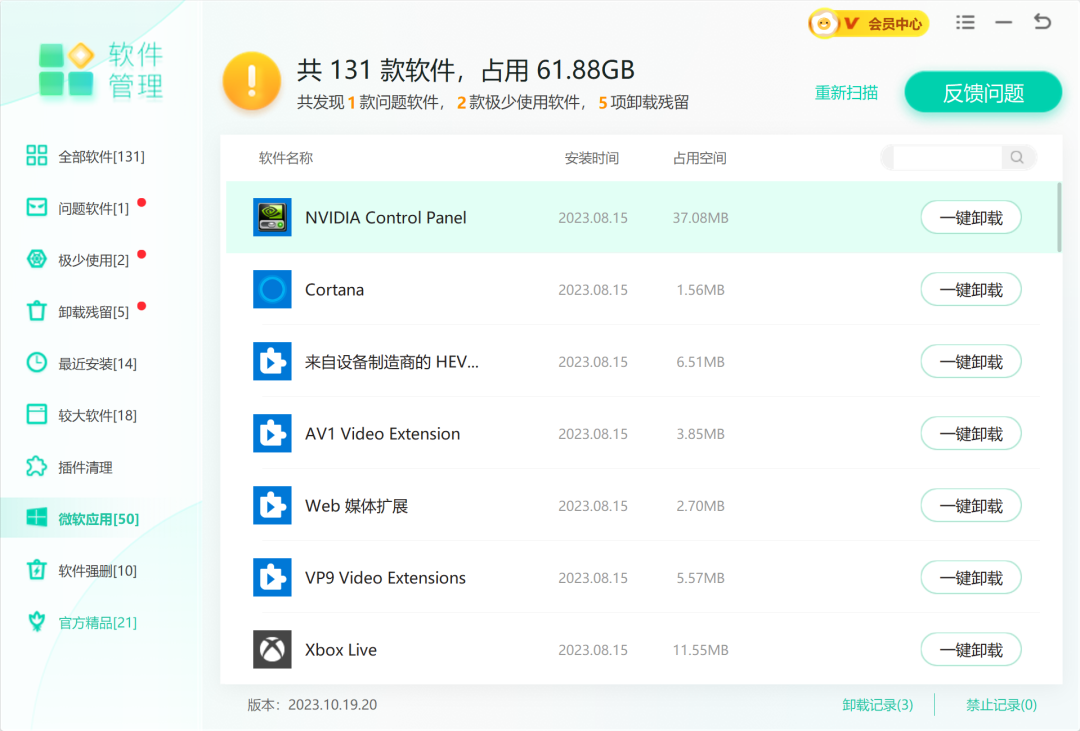Click the 11.55MB size value
The image size is (1080, 731).
click(x=700, y=650)
